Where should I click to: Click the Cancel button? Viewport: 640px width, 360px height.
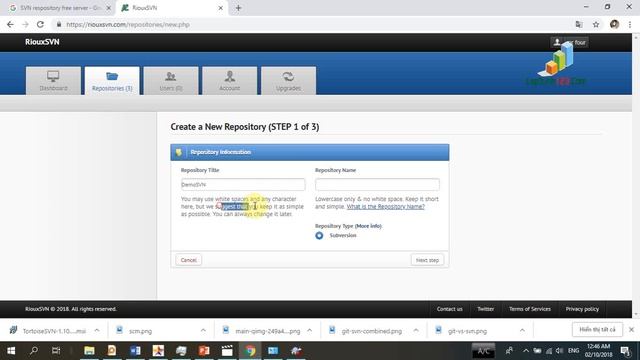[189, 260]
